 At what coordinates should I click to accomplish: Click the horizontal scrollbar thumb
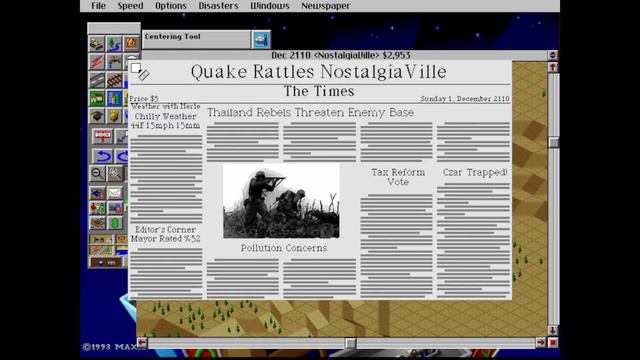[x=351, y=343]
